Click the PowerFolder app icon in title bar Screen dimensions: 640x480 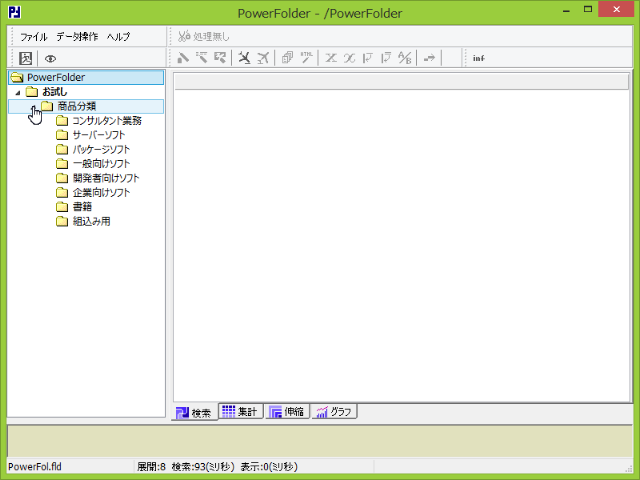pos(15,12)
